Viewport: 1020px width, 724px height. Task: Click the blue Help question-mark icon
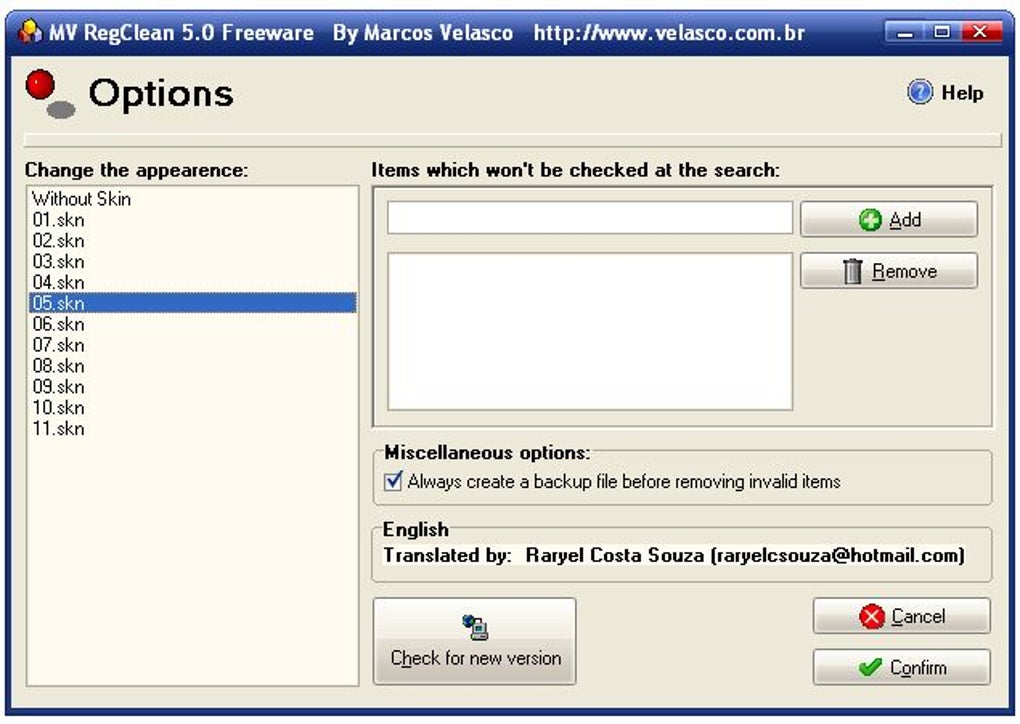919,92
